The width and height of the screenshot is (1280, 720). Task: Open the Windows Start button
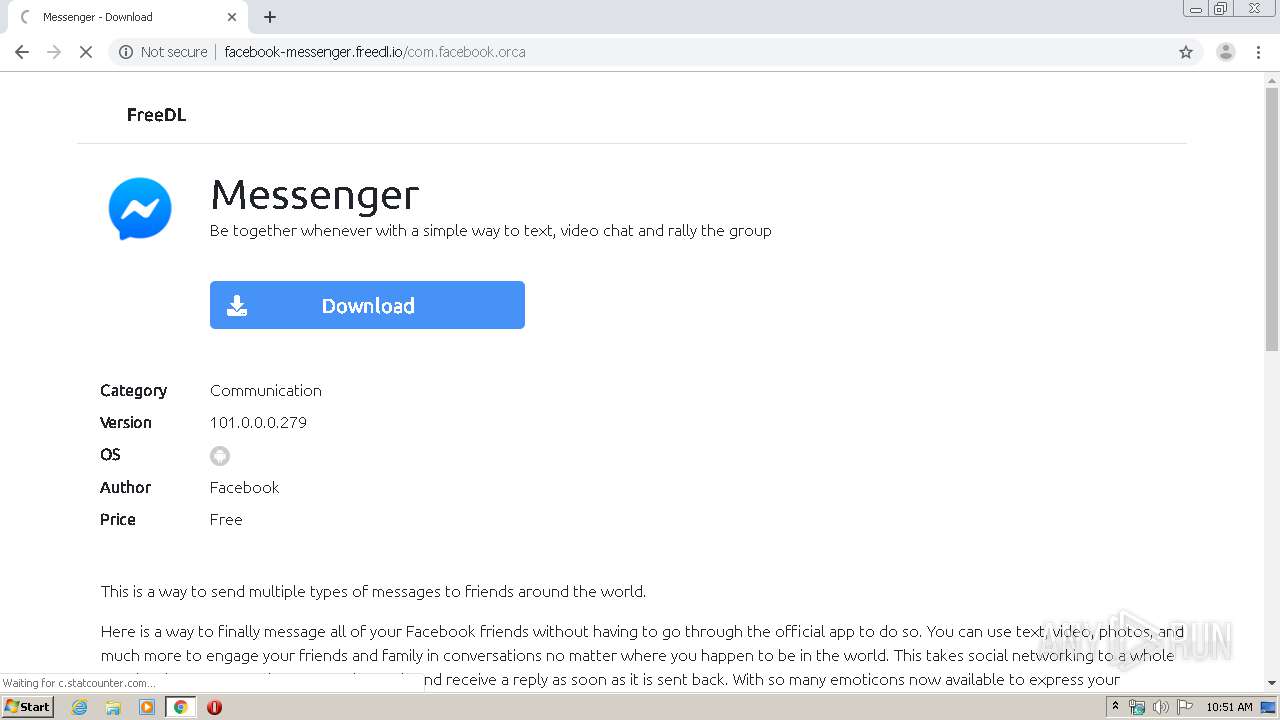(28, 707)
